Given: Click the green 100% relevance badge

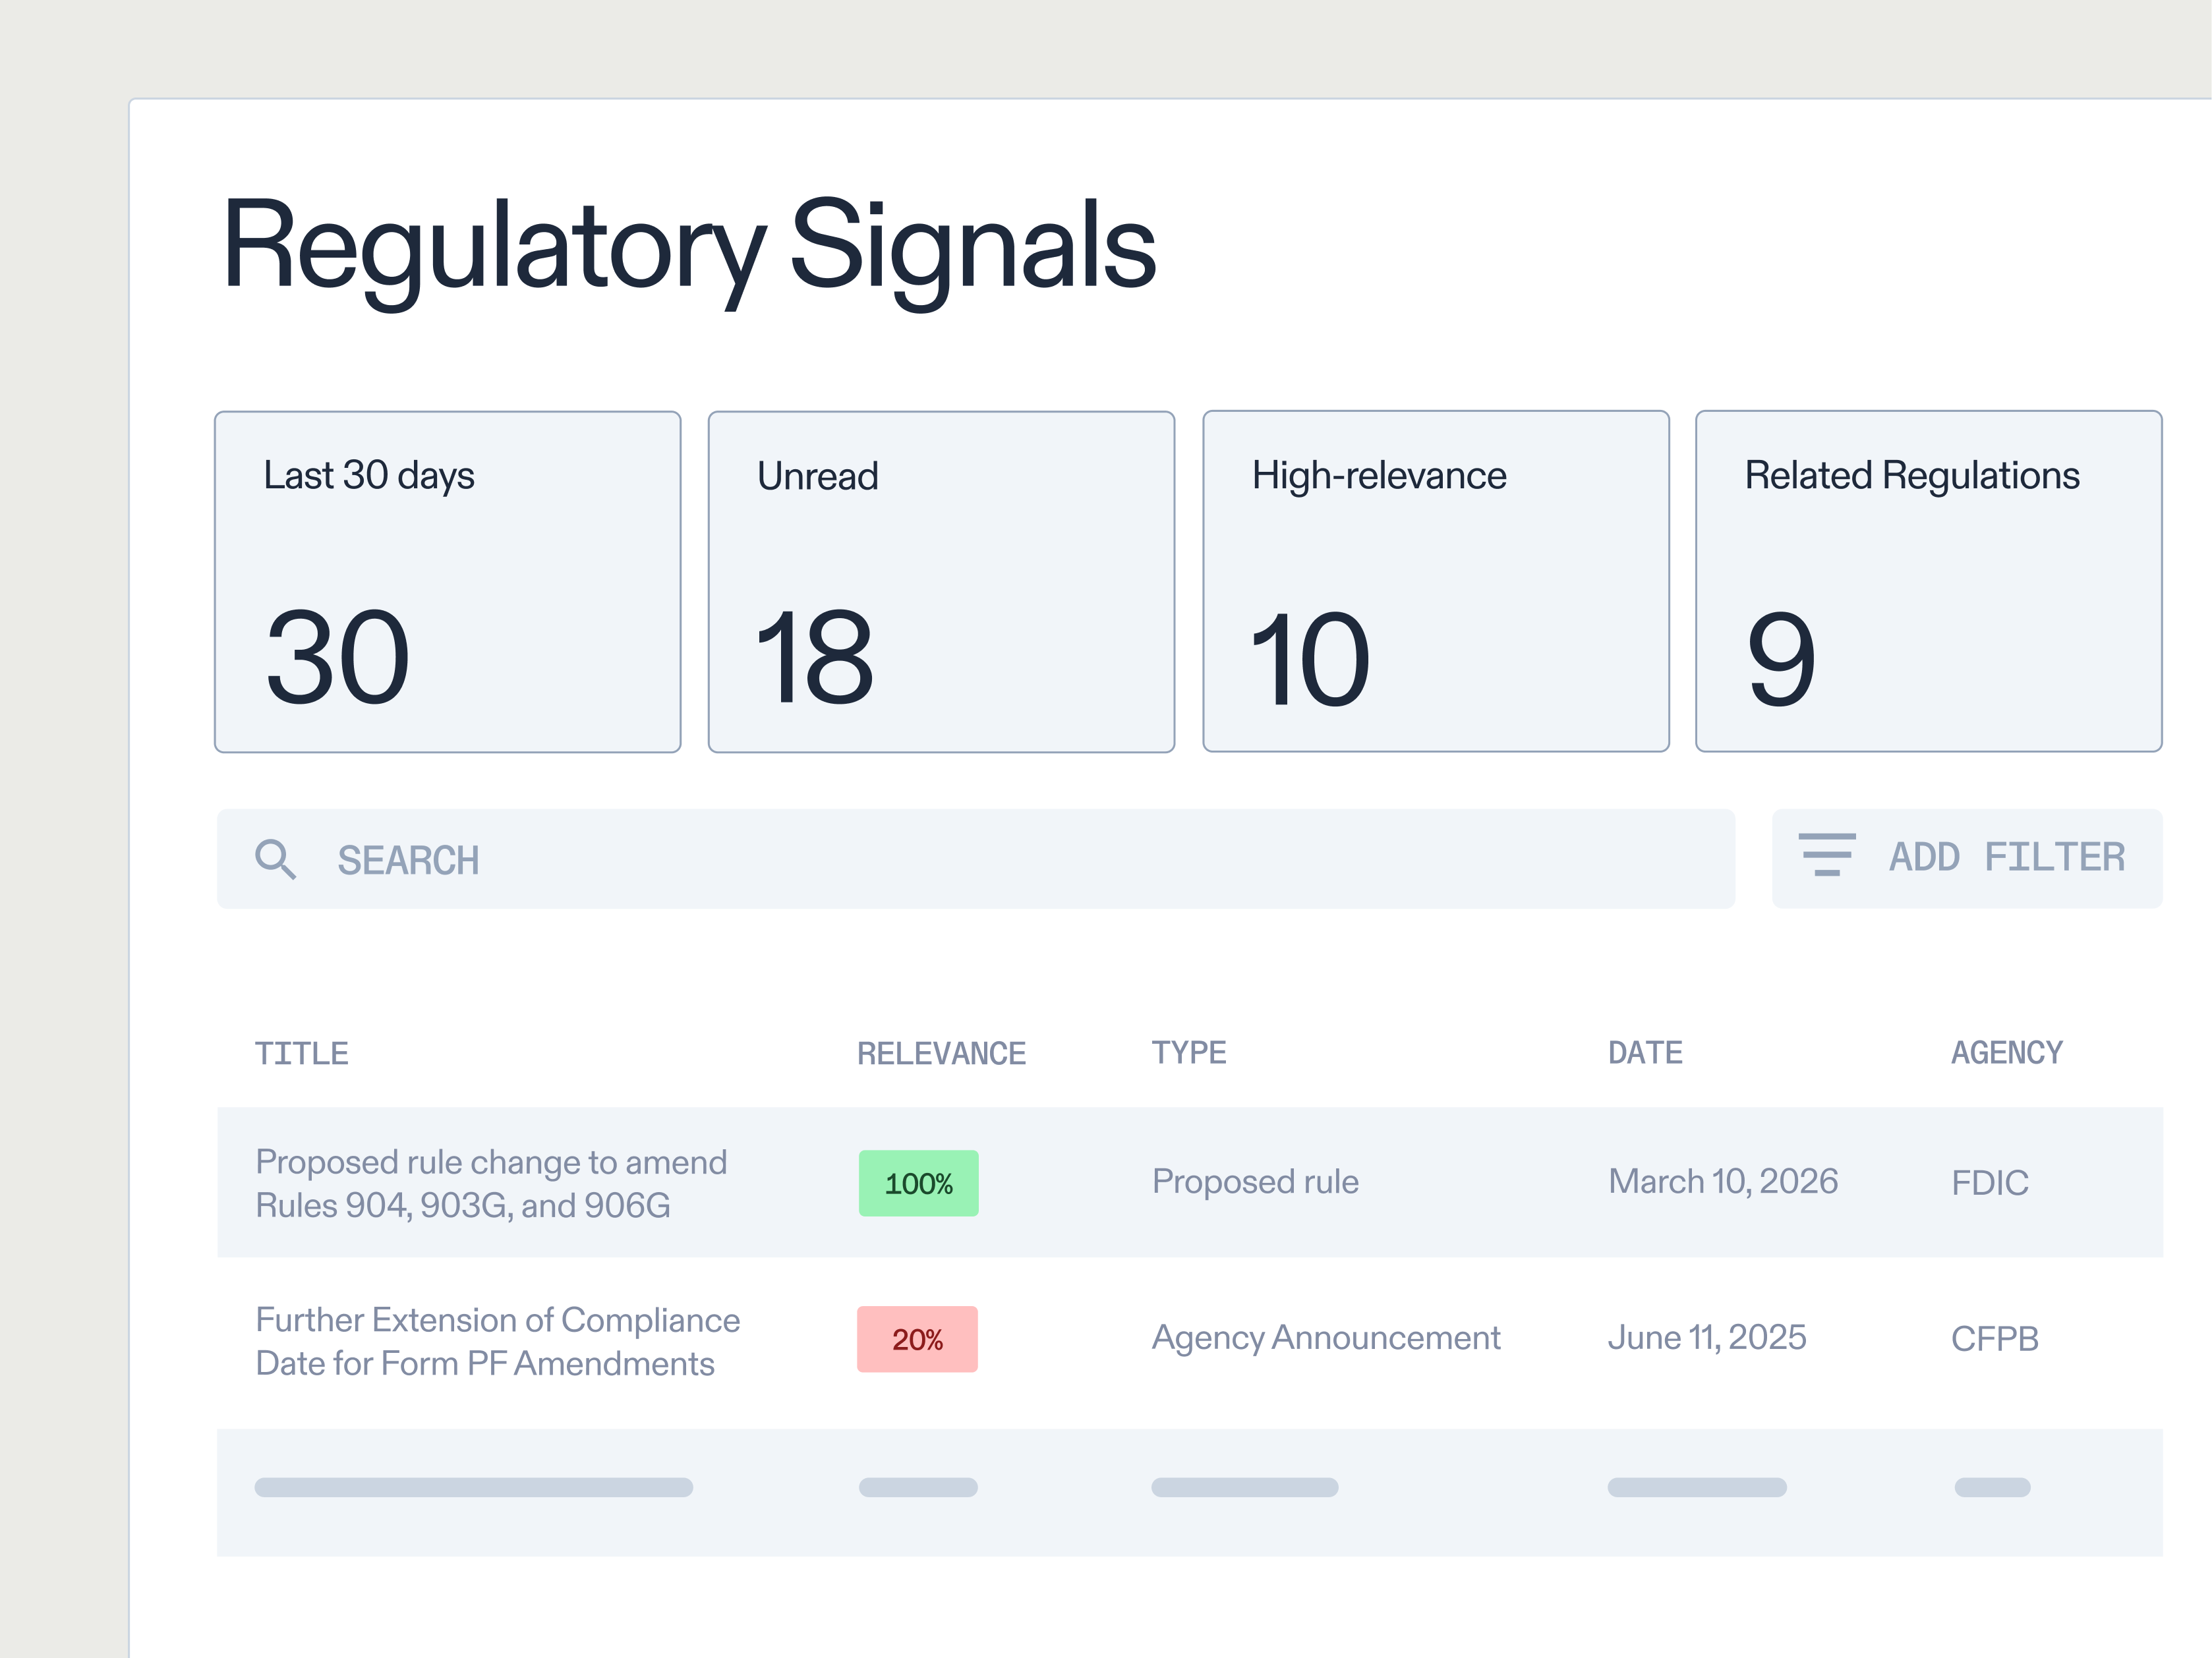Looking at the screenshot, I should tap(918, 1183).
